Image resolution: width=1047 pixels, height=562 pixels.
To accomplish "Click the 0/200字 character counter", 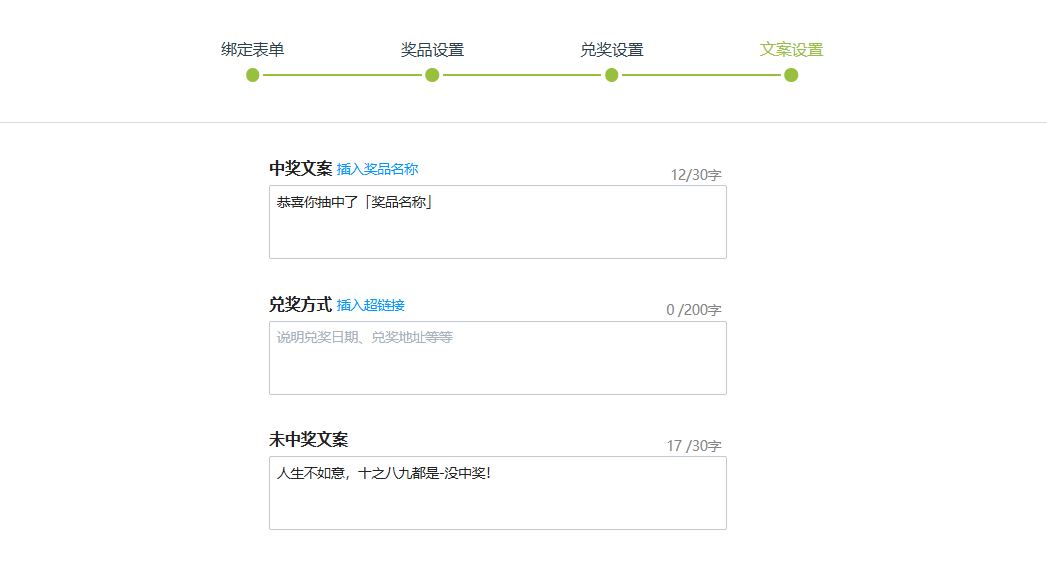I will coord(693,310).
